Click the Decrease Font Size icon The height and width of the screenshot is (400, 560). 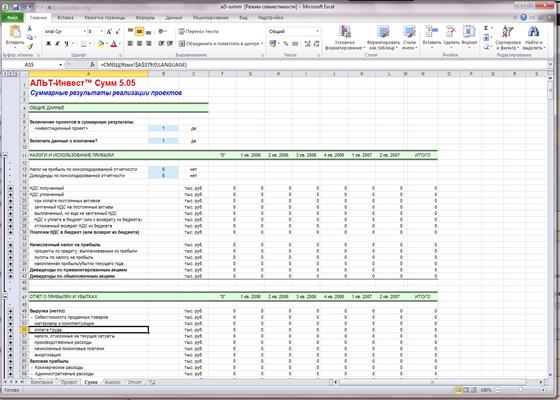(118, 31)
